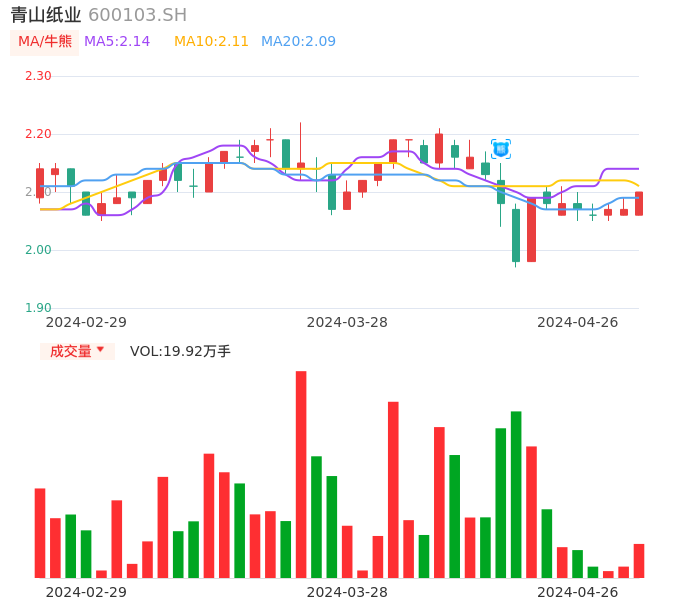Click the VOL:19.92万手 volume readout

click(180, 351)
